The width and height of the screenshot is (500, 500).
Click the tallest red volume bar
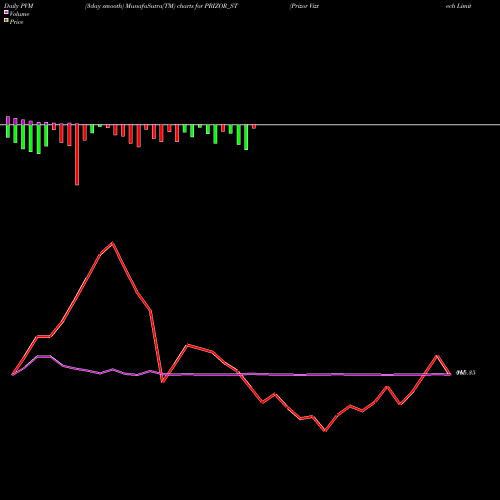pyautogui.click(x=77, y=155)
